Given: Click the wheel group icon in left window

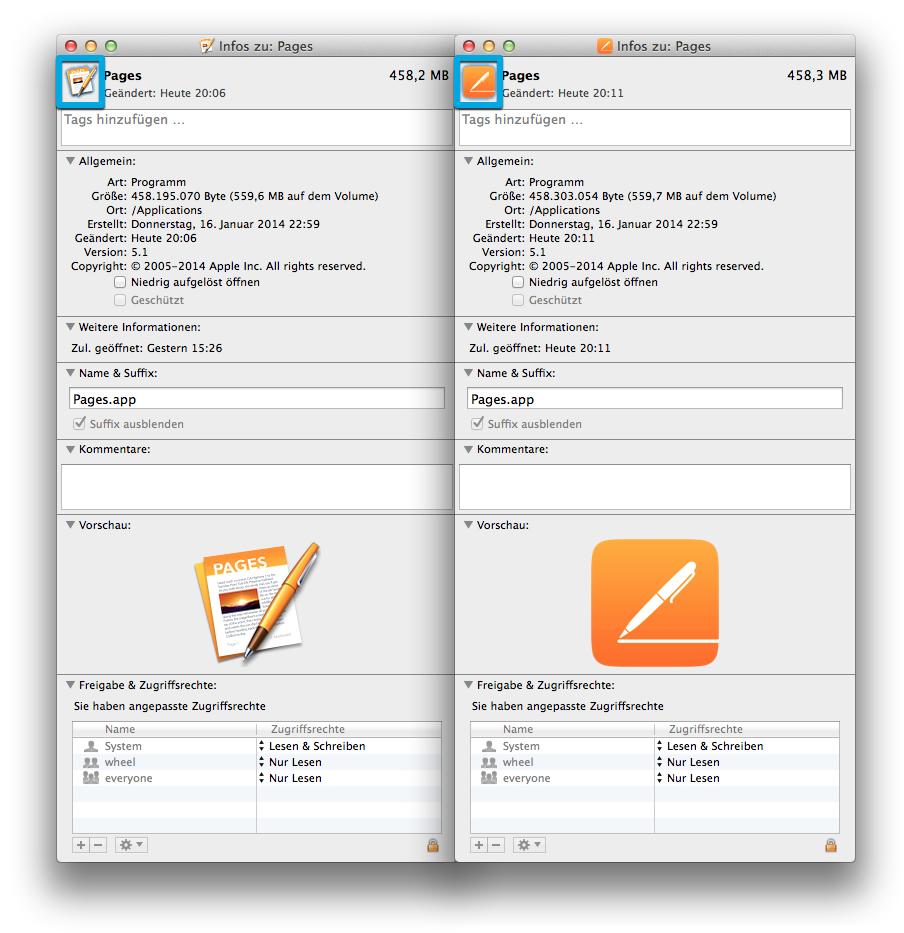Looking at the screenshot, I should tap(91, 762).
